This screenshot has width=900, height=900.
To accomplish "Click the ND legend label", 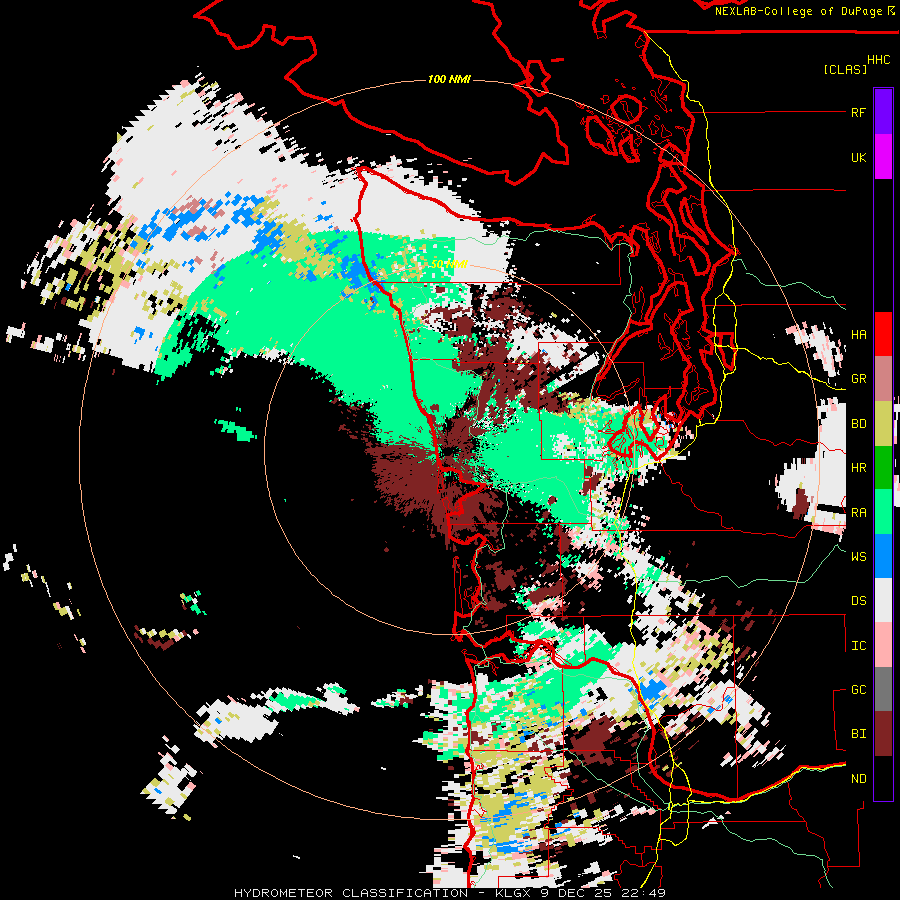I will (x=858, y=778).
